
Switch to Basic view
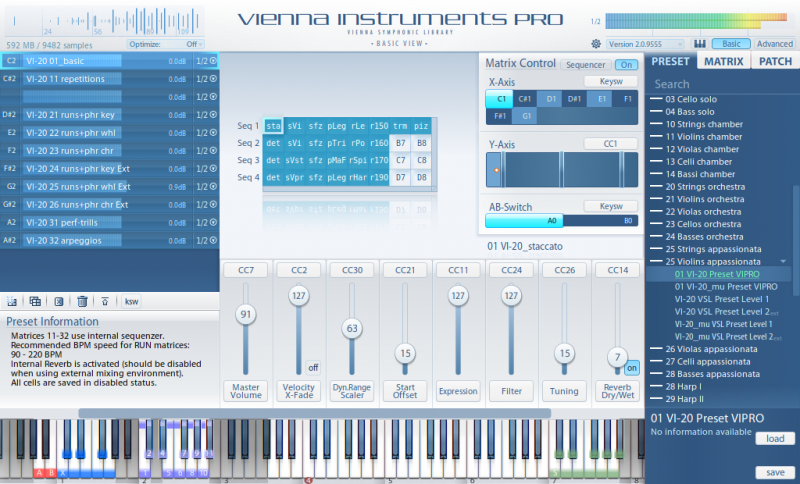coord(731,44)
